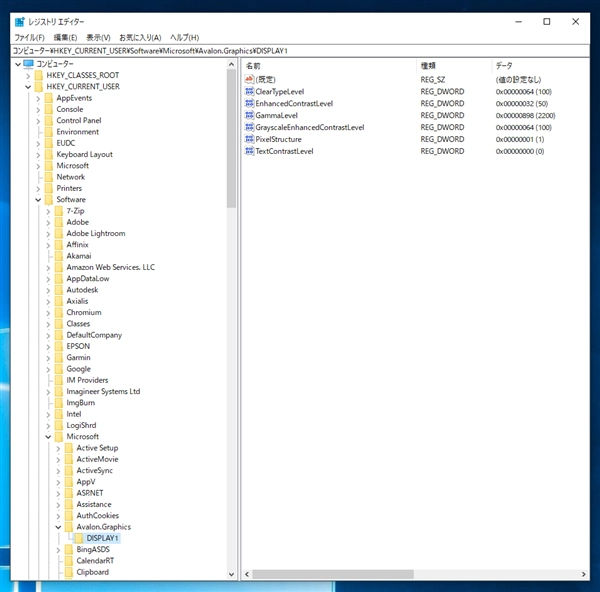Select the CalendarRT key
This screenshot has height=592, width=600.
95,561
